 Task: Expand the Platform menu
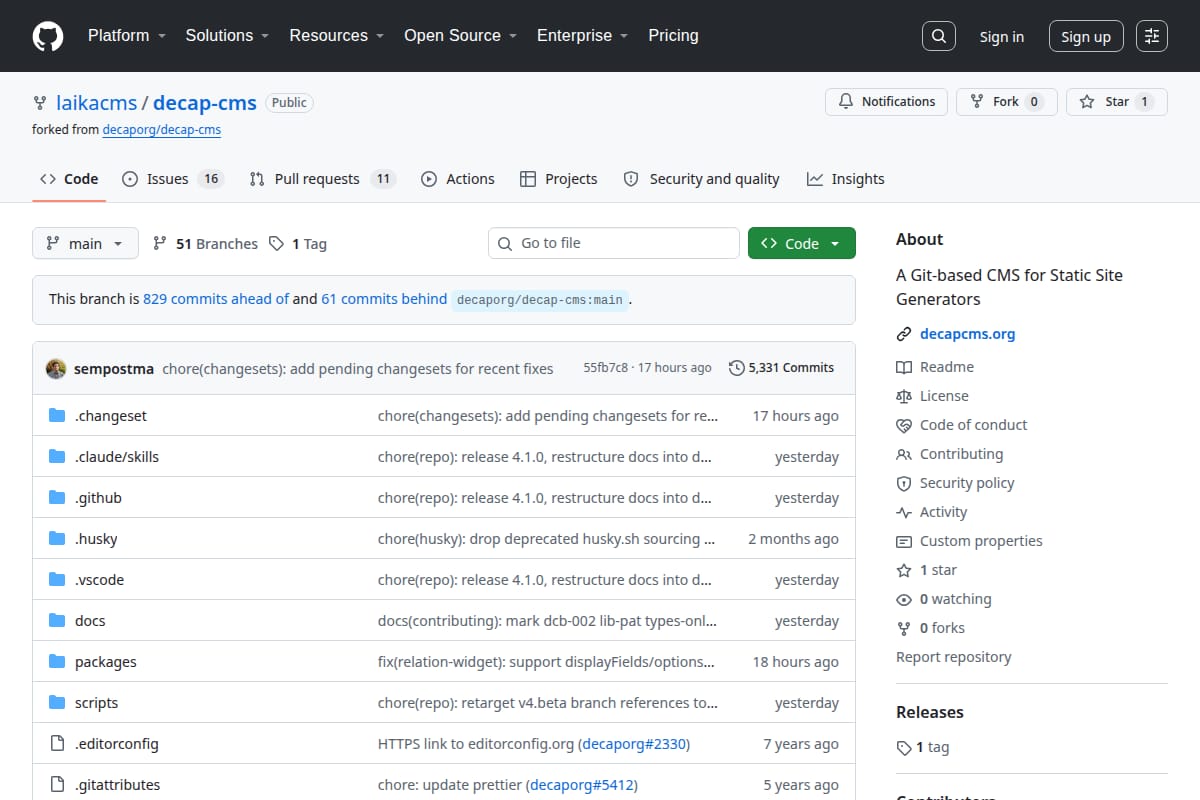point(125,36)
